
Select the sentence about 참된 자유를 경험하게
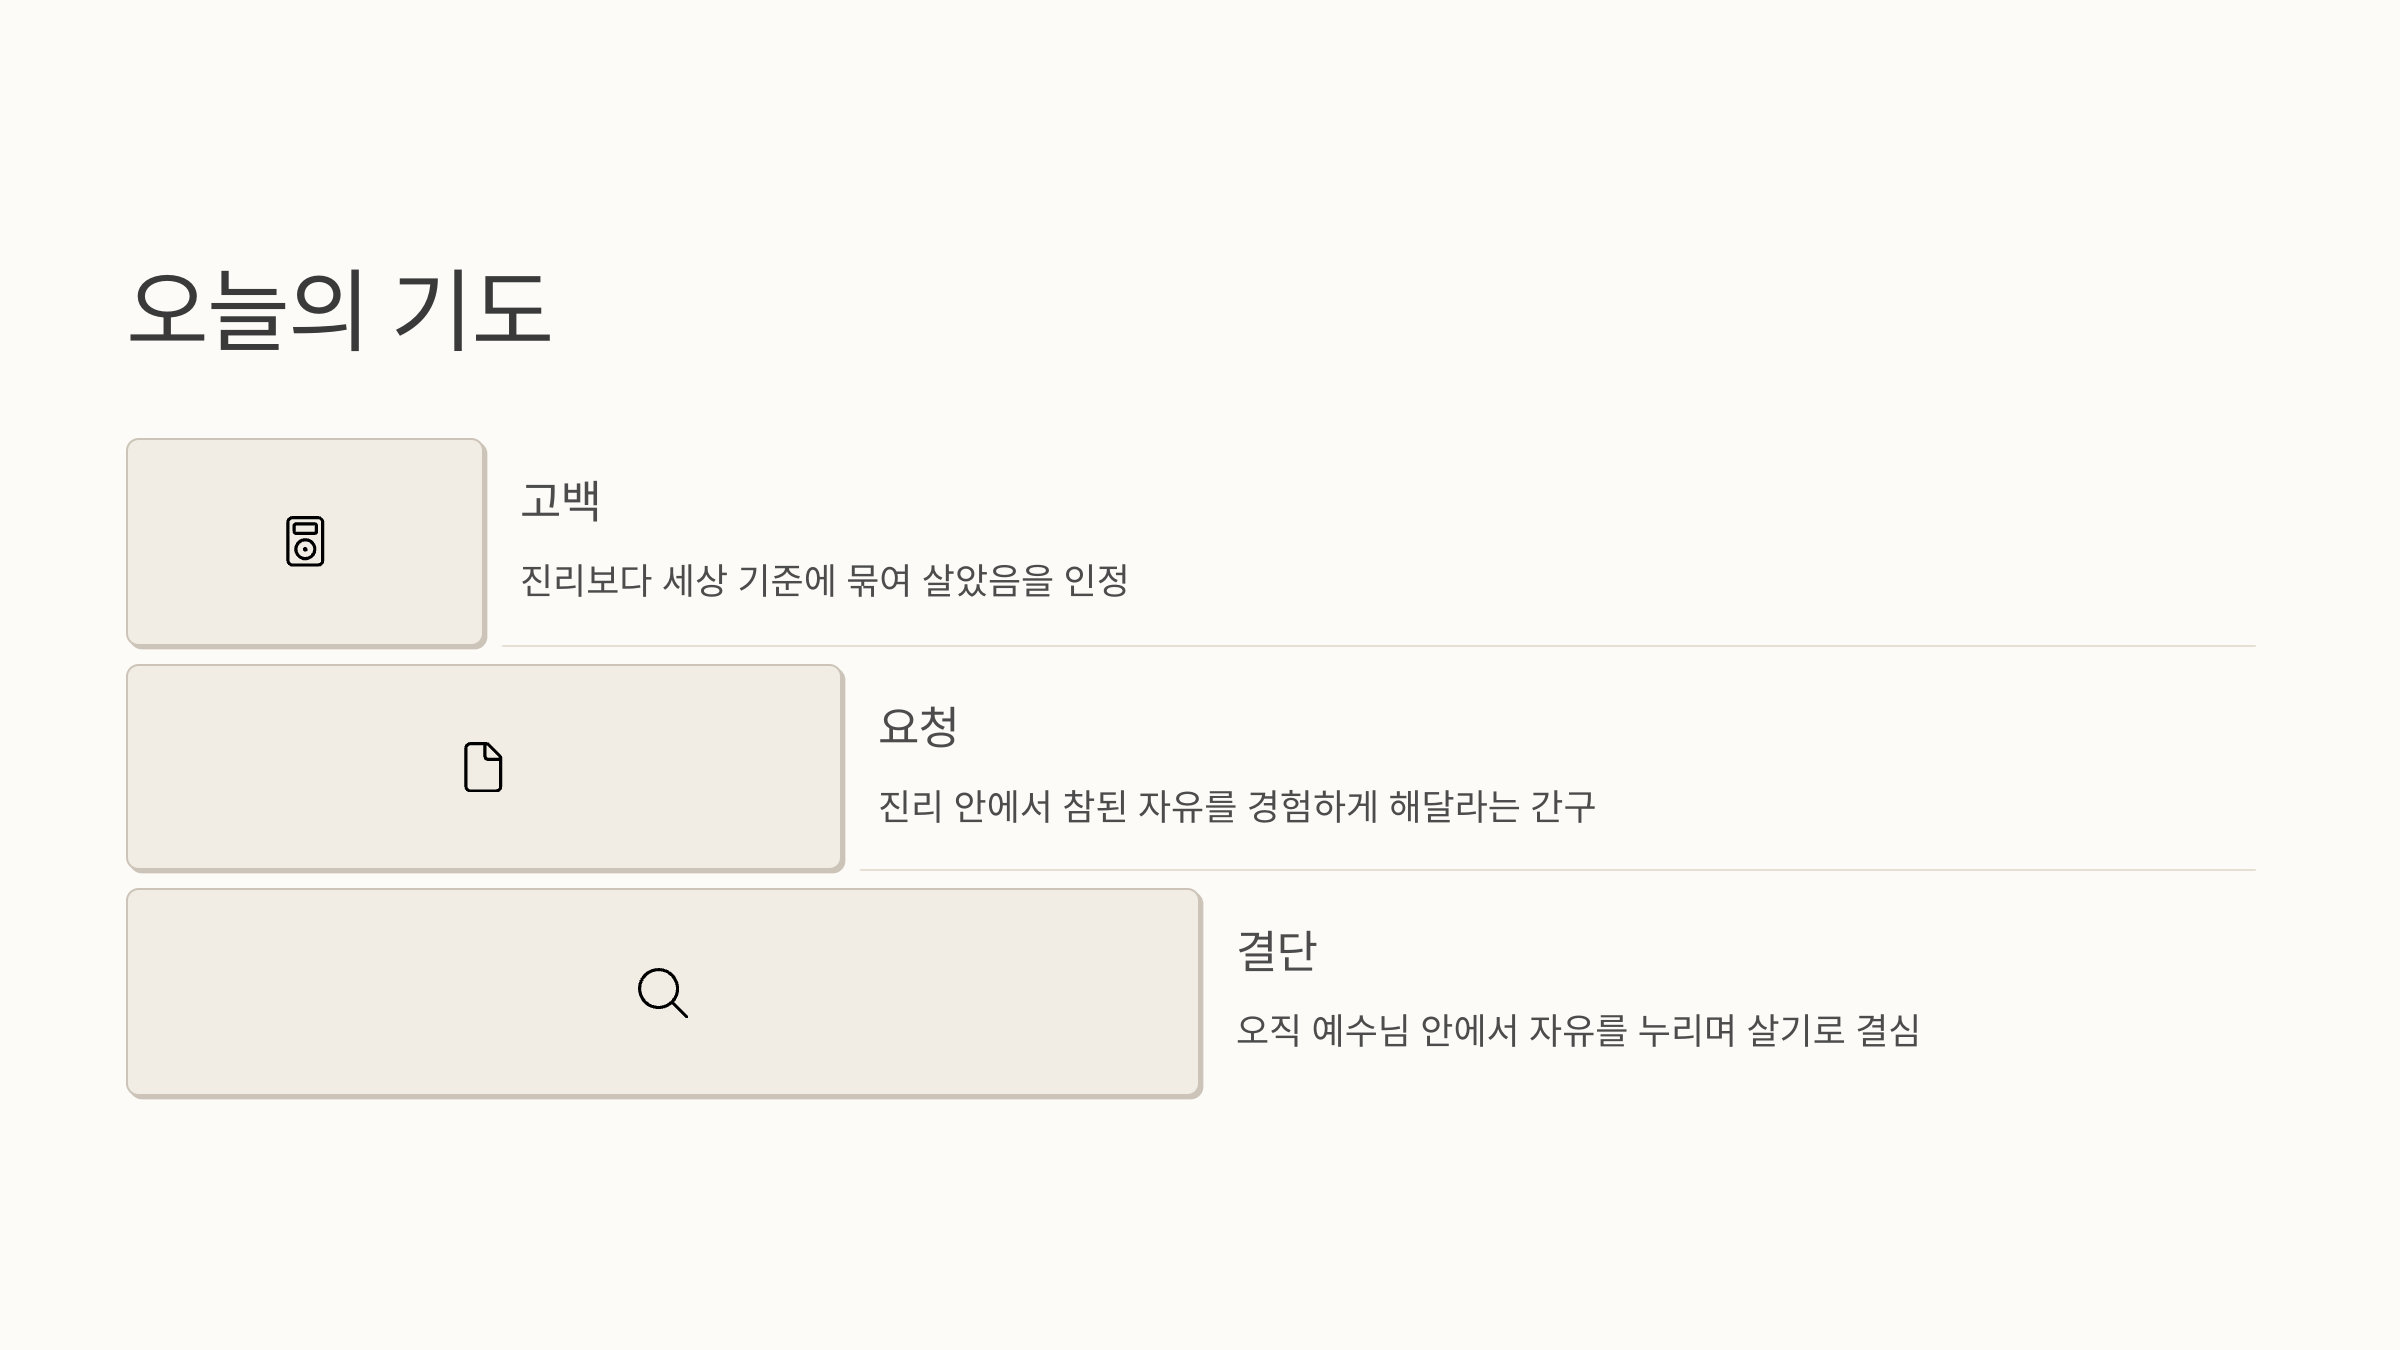(x=1237, y=806)
